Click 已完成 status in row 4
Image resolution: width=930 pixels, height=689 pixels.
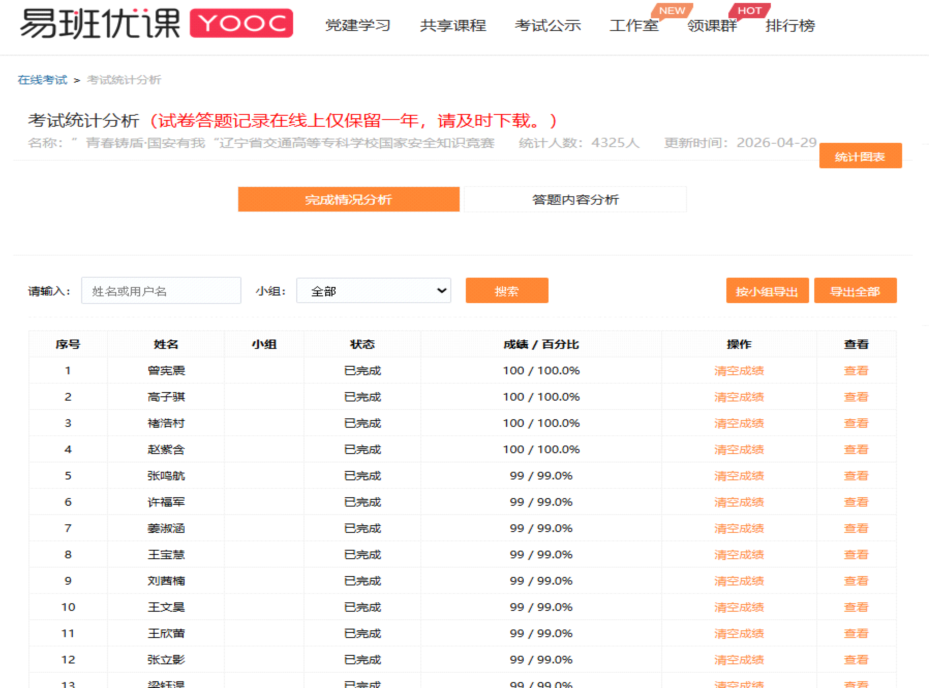362,449
